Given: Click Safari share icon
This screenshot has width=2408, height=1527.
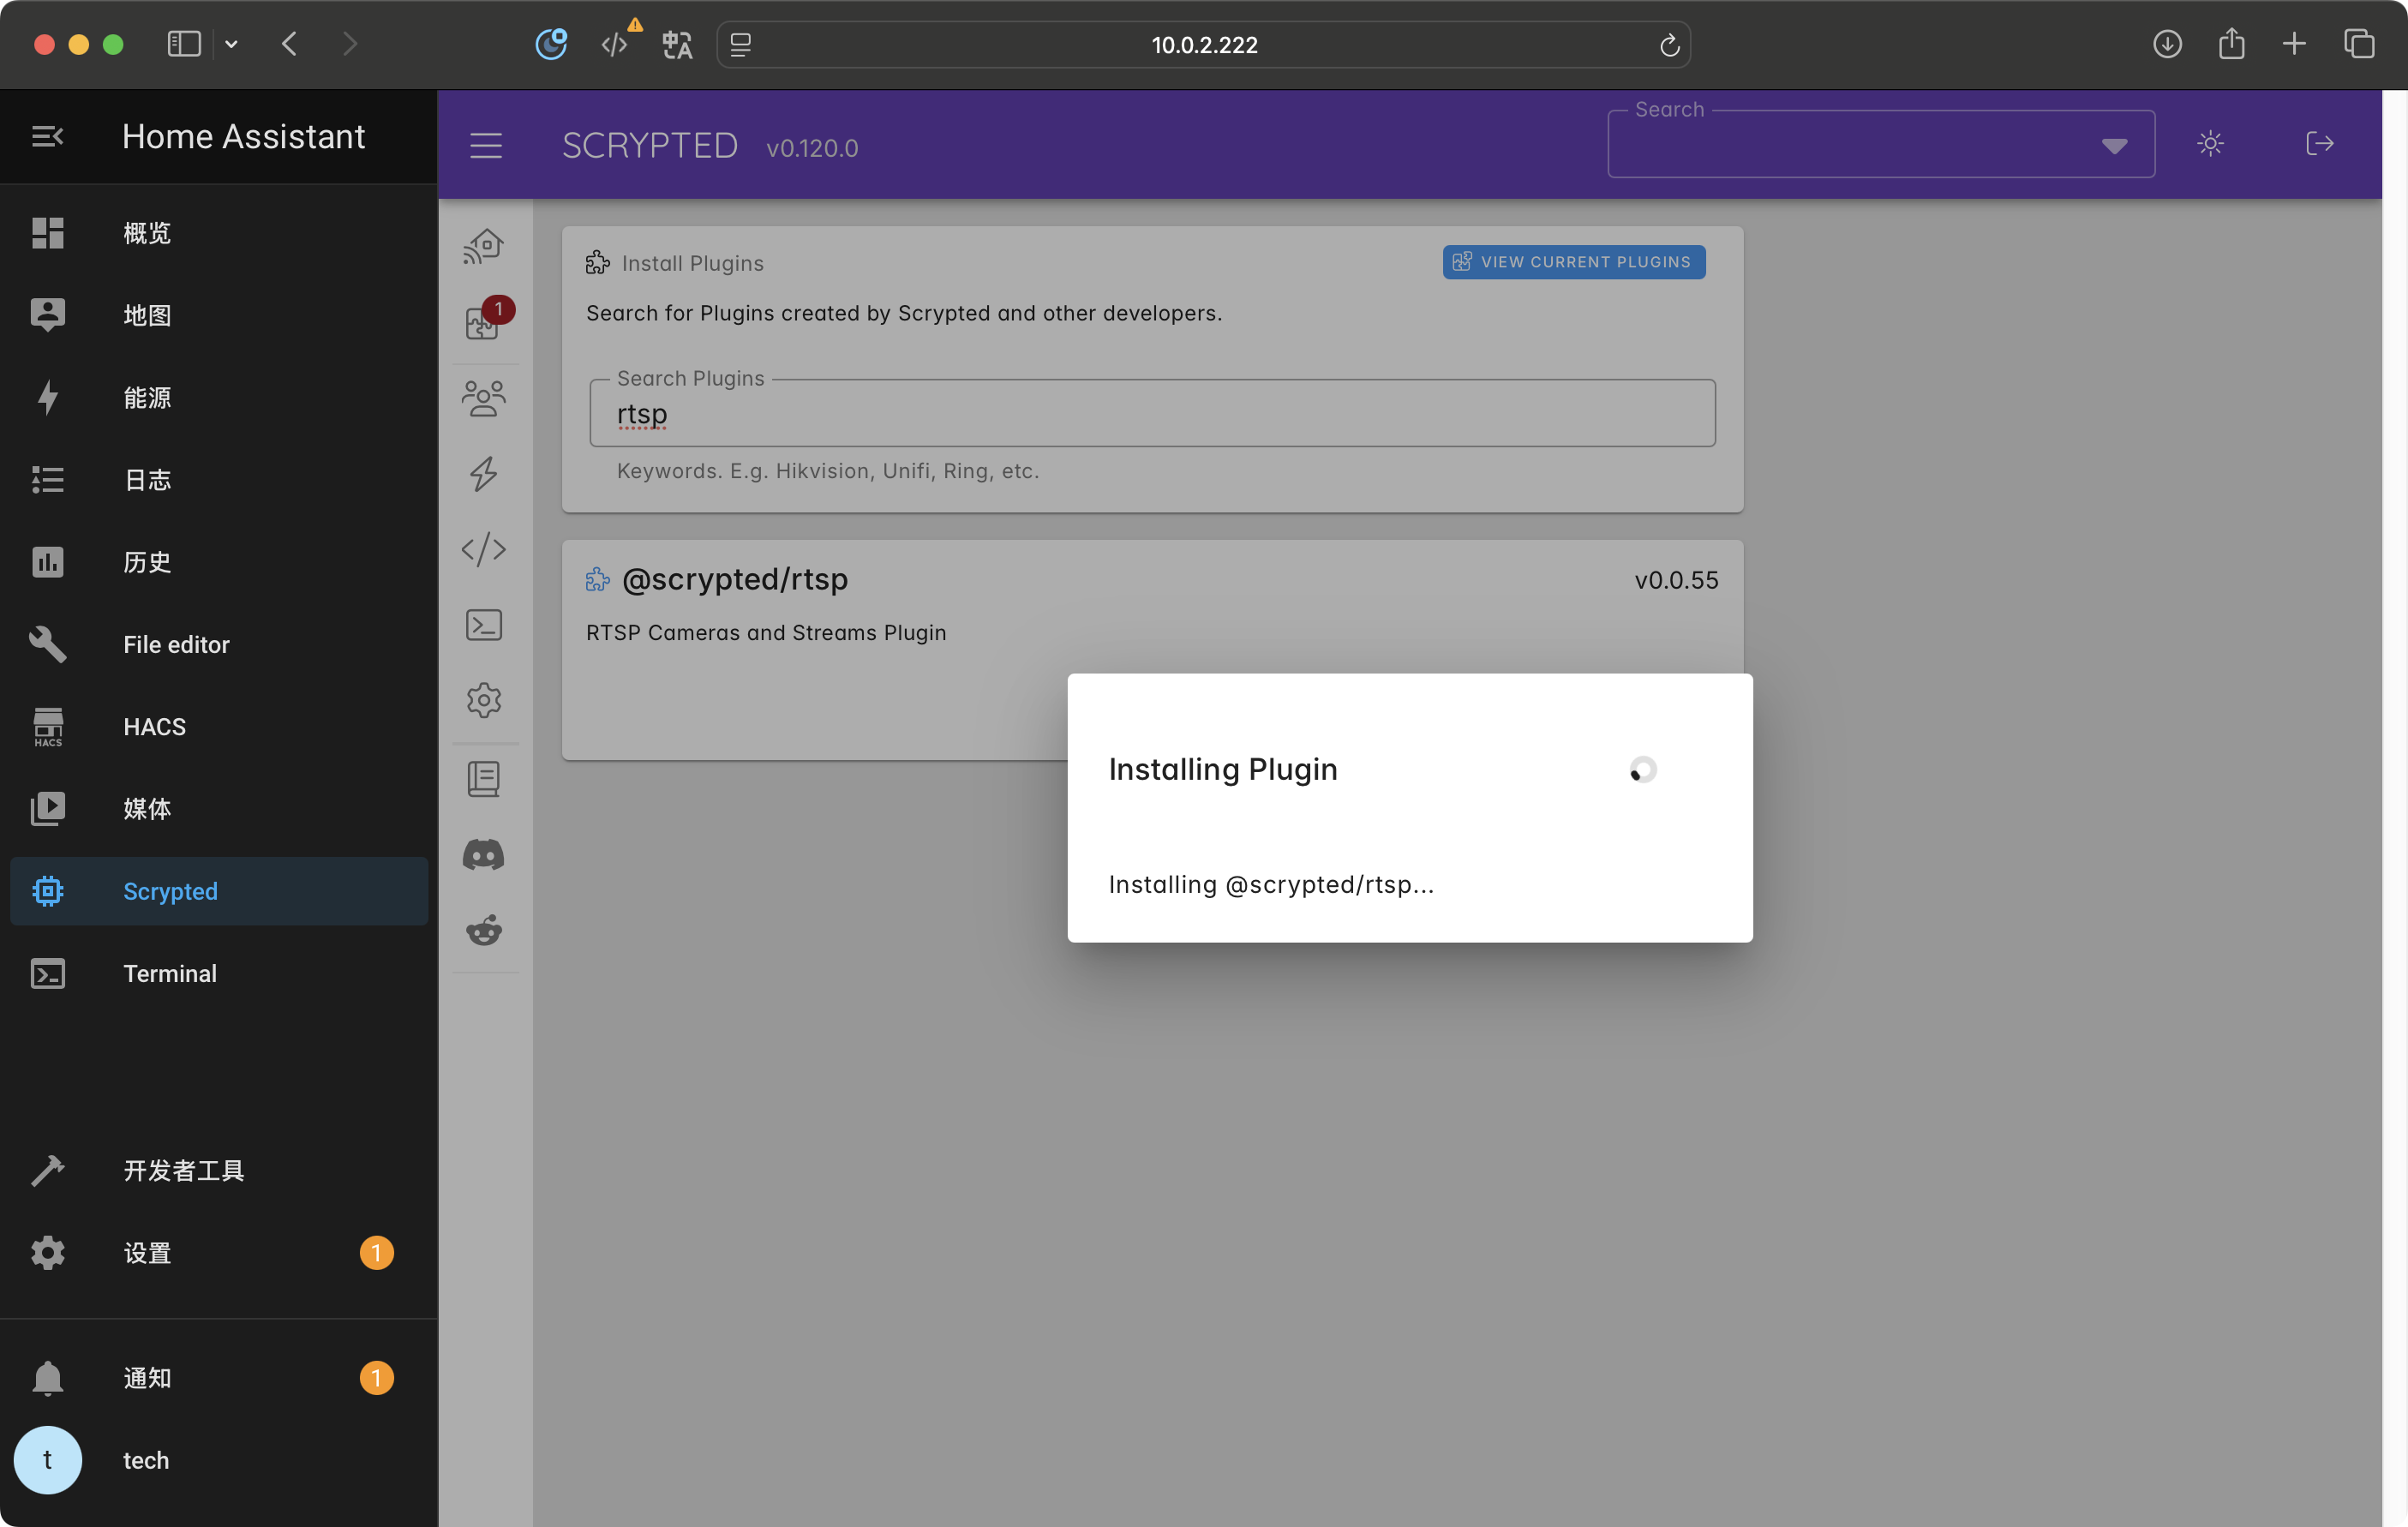Looking at the screenshot, I should point(2231,43).
